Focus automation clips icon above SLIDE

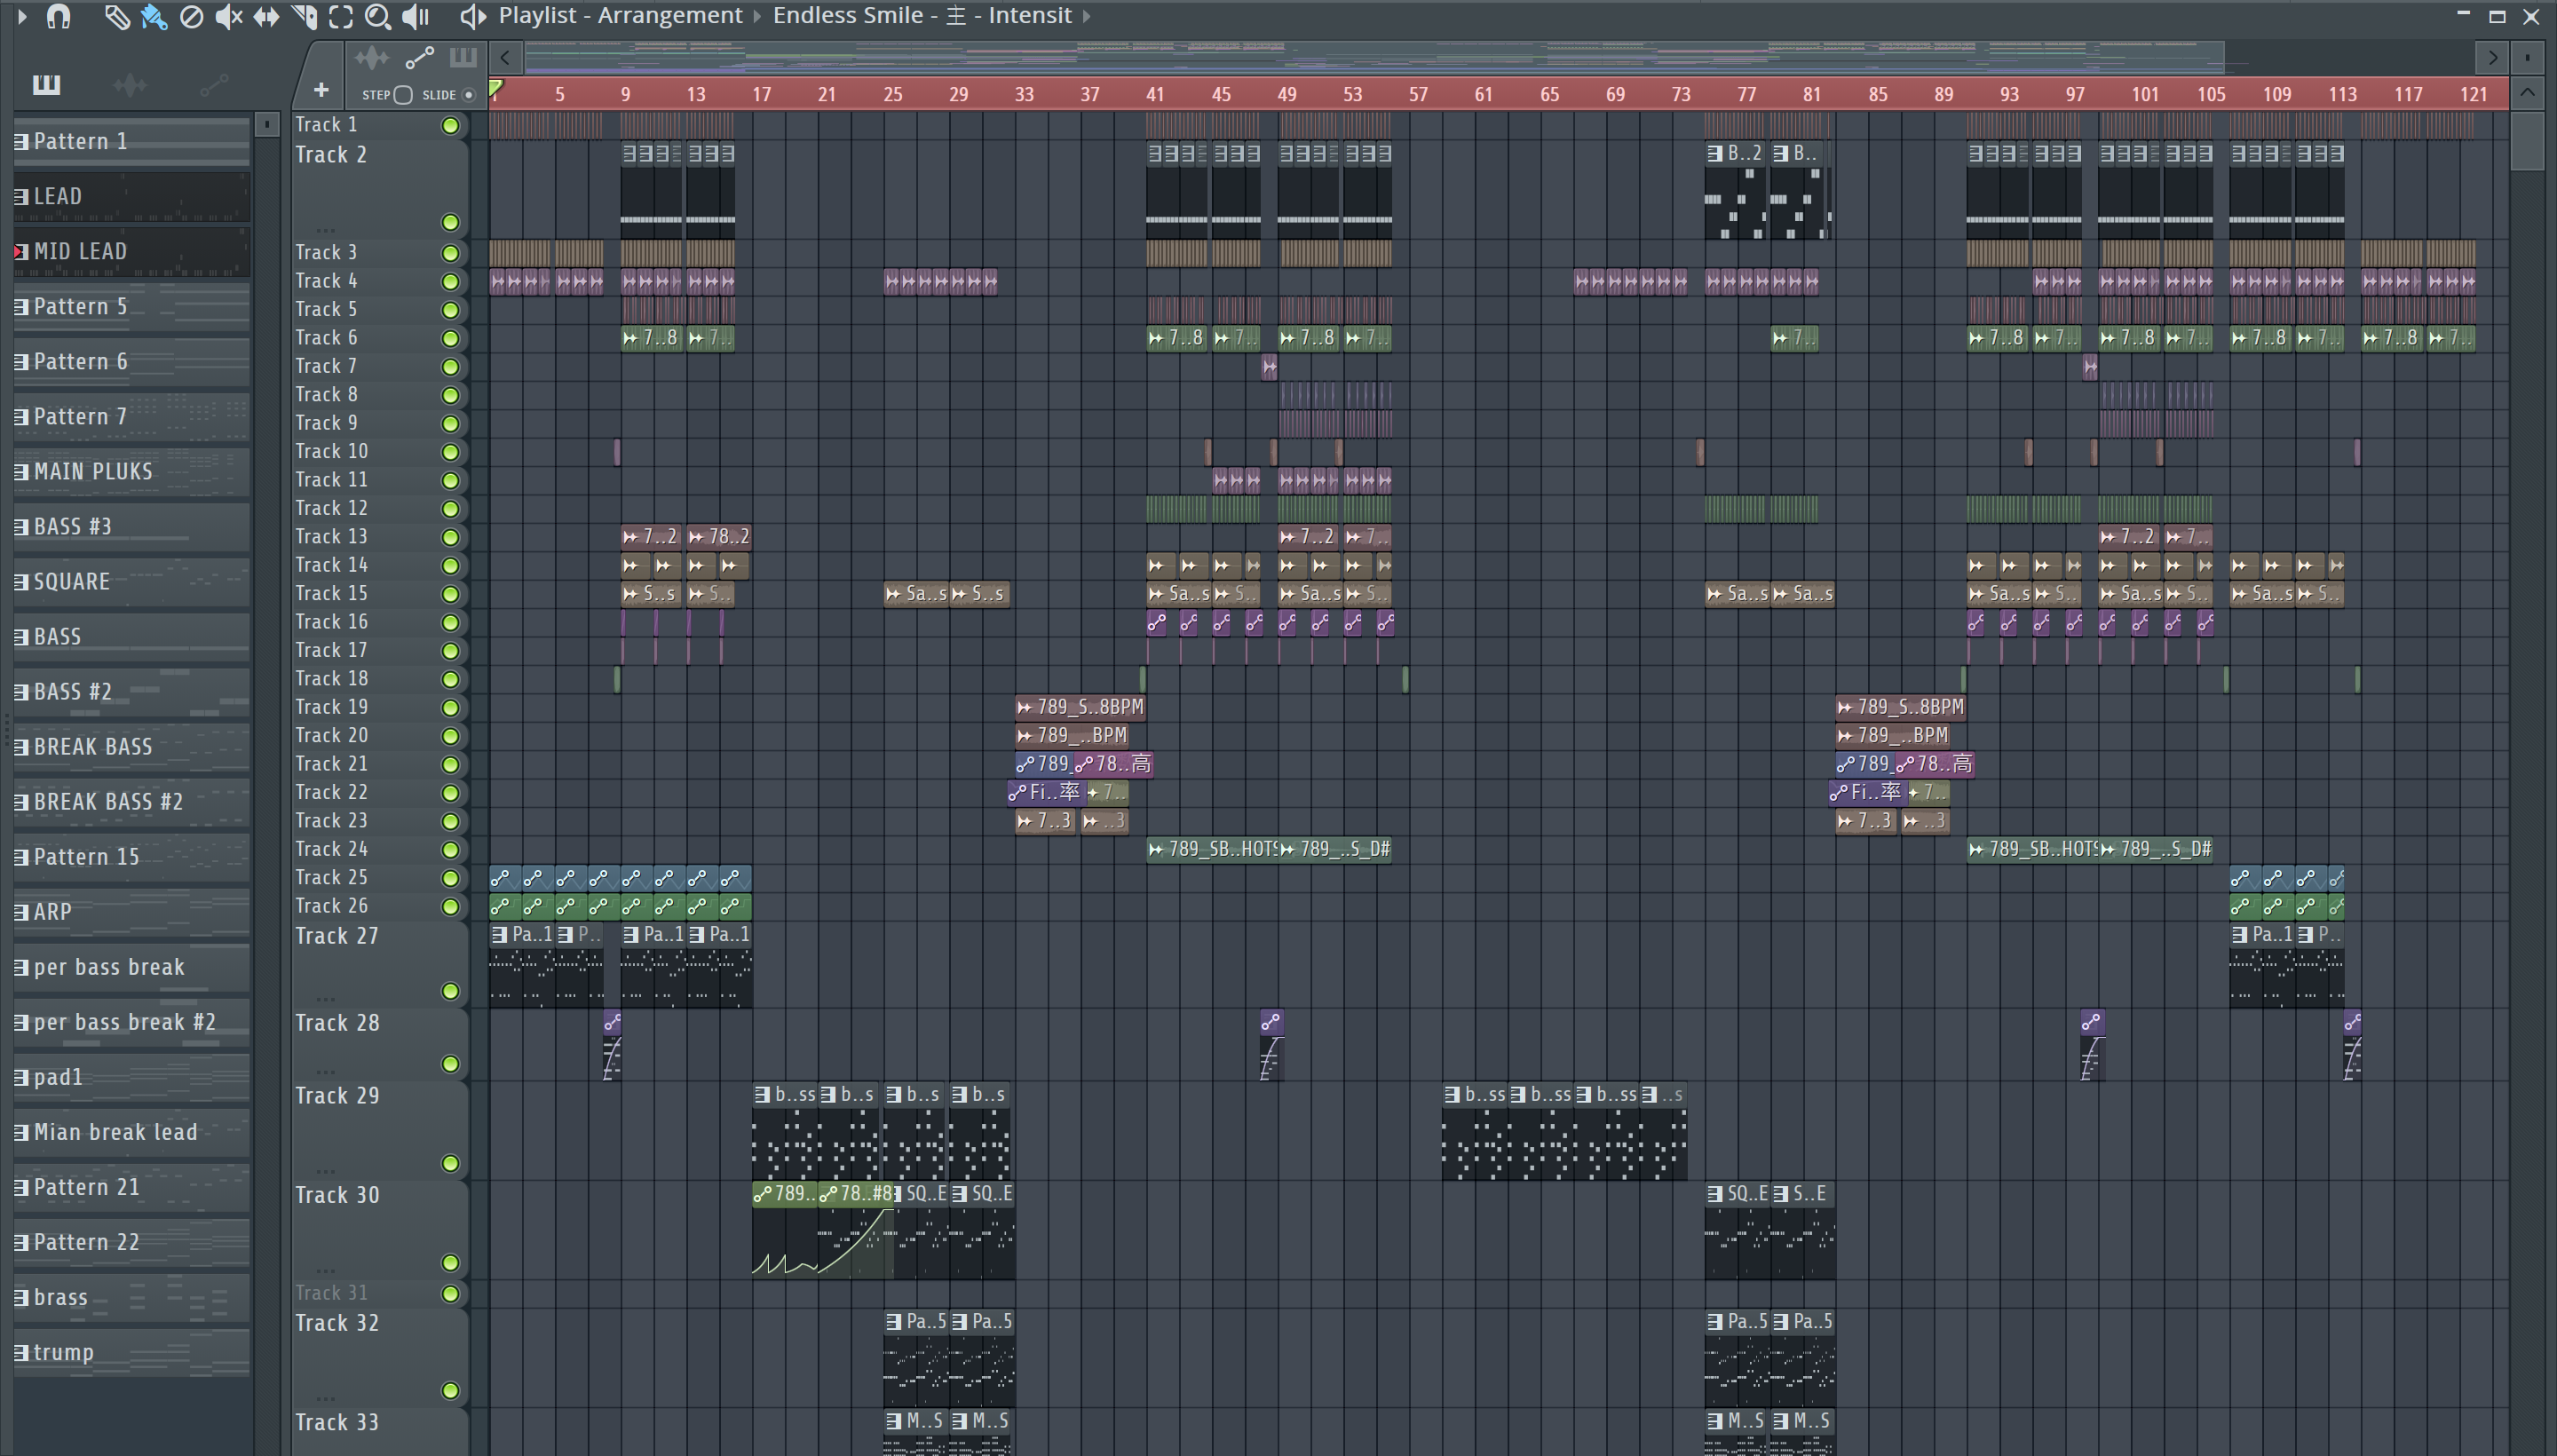(419, 58)
